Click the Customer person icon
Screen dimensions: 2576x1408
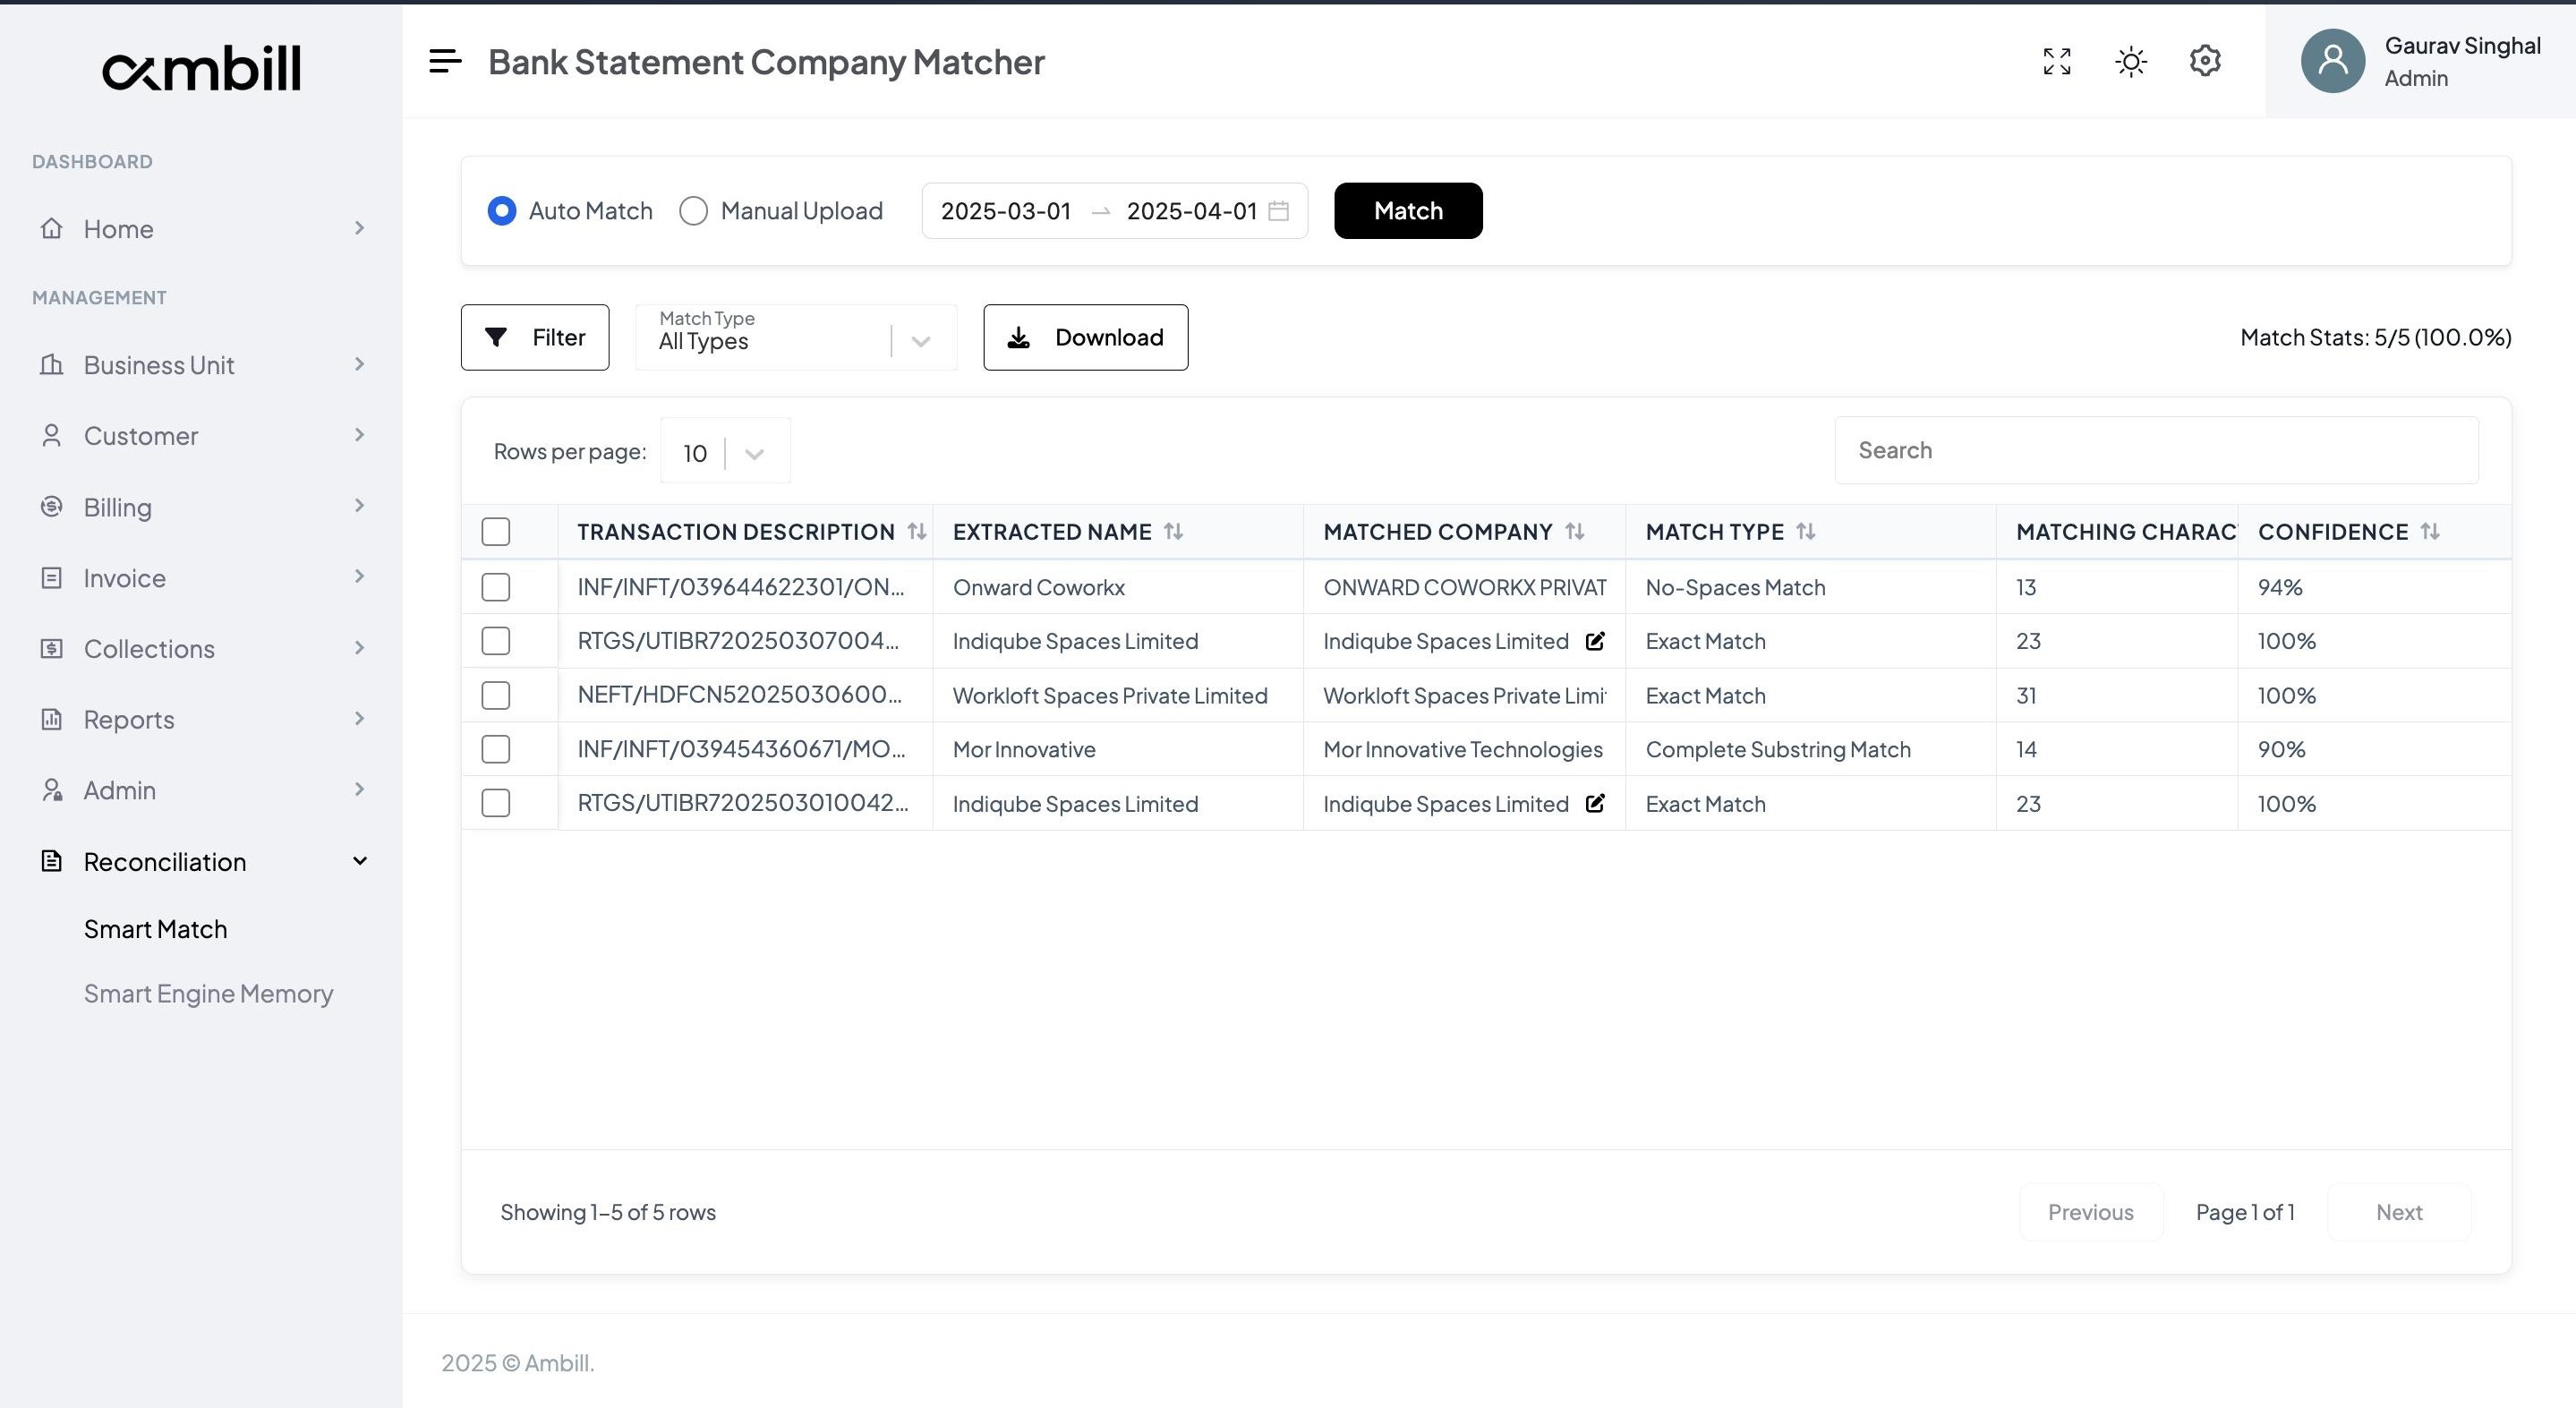pos(52,435)
